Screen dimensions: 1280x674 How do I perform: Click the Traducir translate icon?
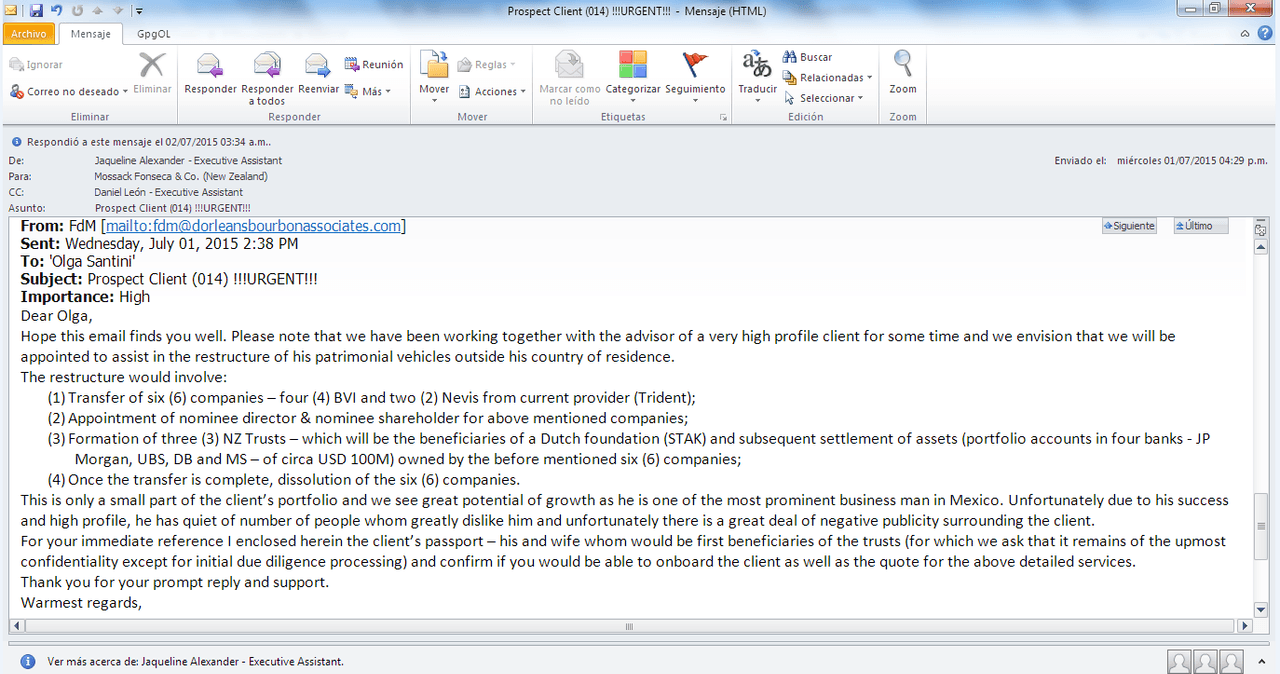(757, 65)
